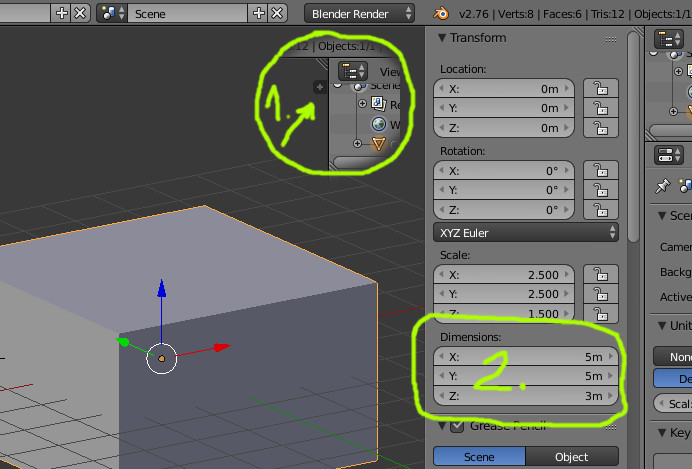Click the blue Z axis manipulator arrow

(x=162, y=289)
